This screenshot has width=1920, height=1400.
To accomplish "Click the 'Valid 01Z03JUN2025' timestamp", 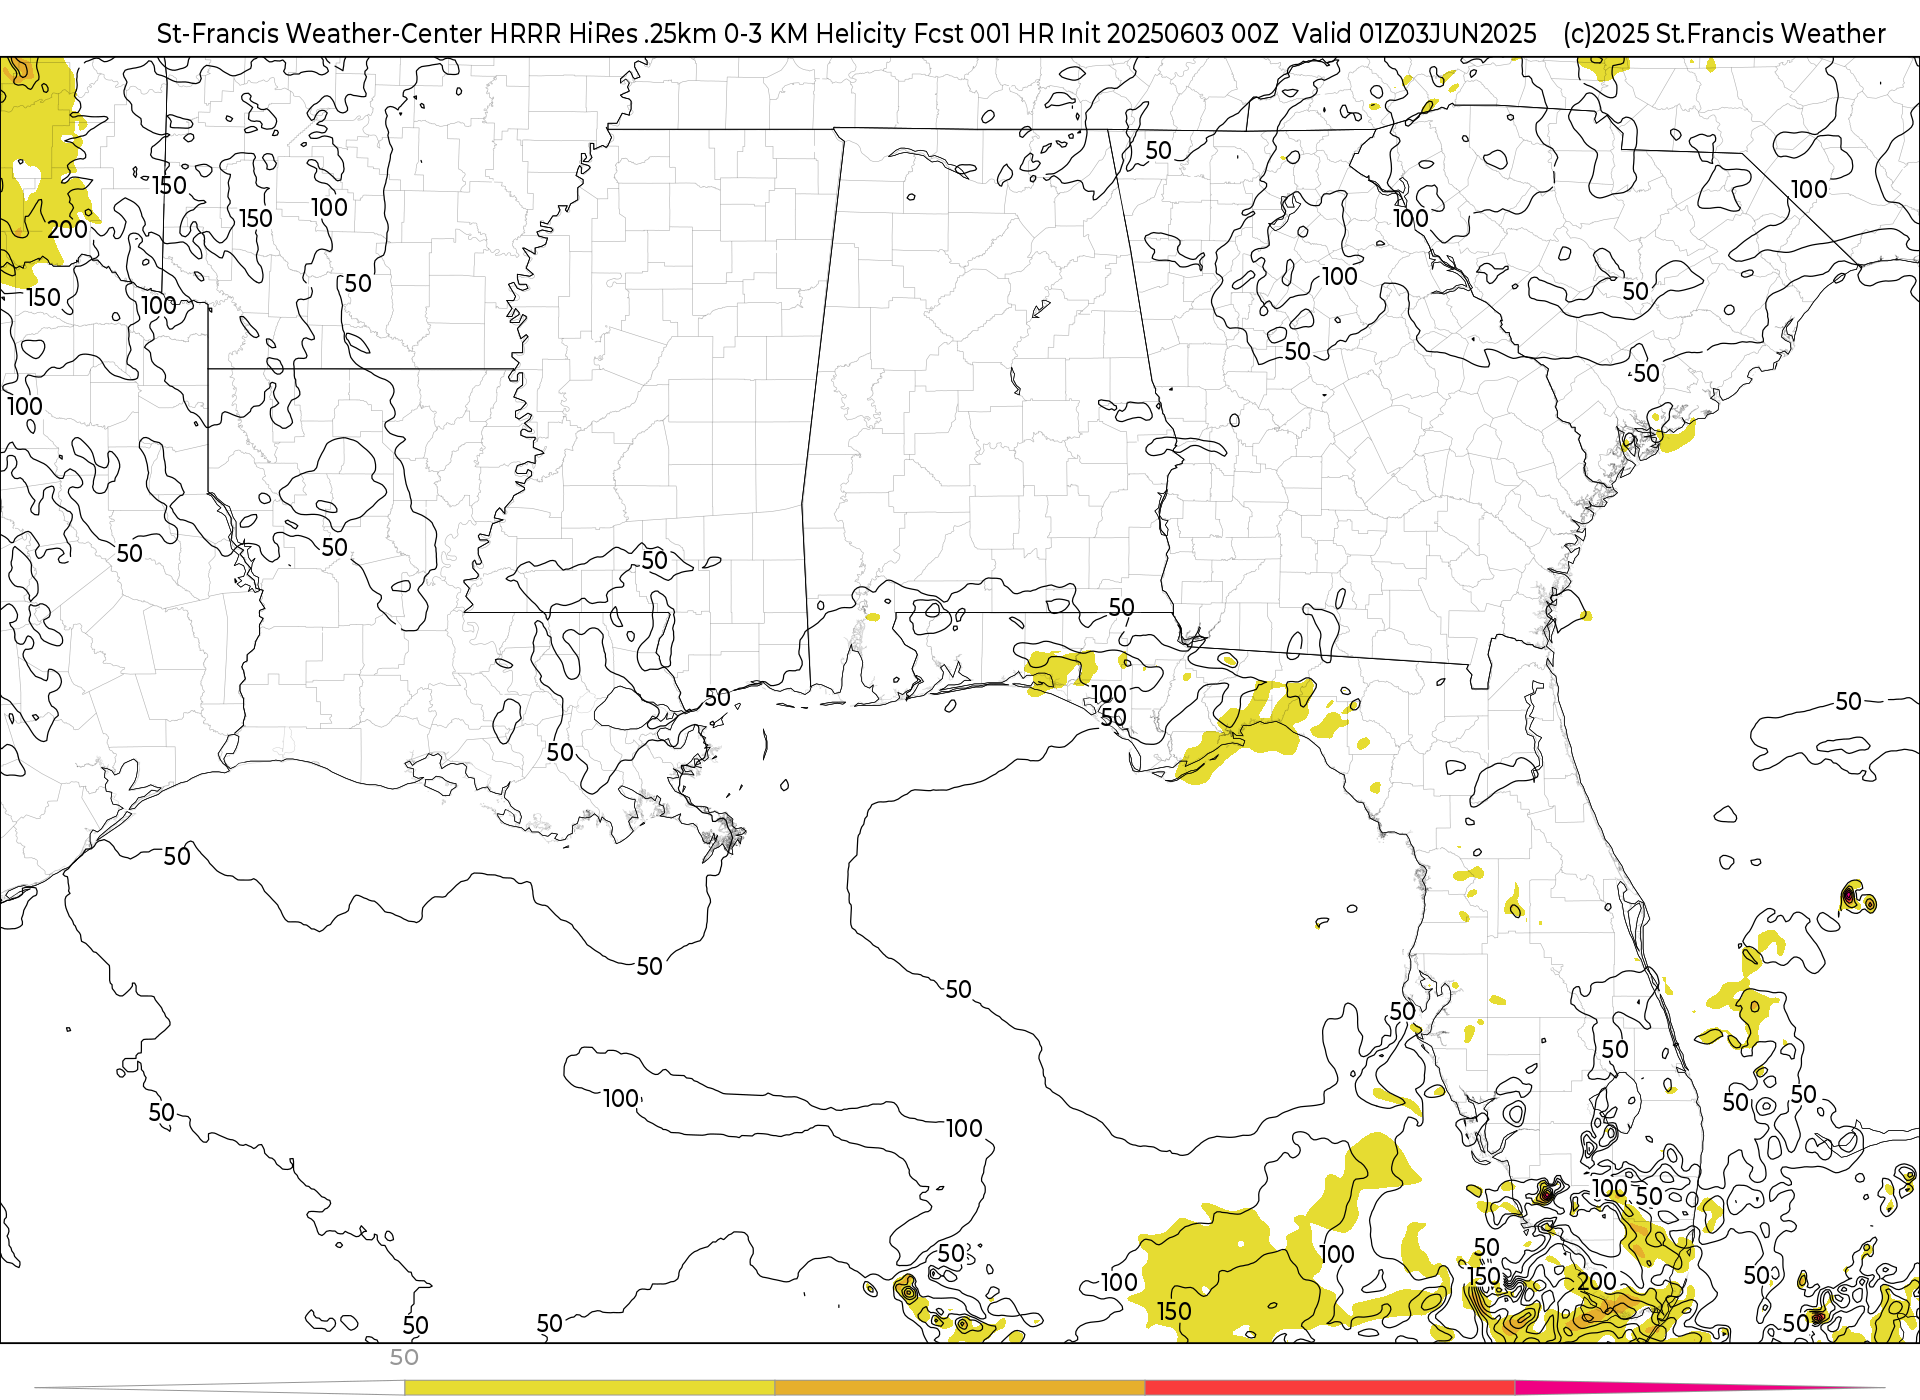I will 1414,34.
